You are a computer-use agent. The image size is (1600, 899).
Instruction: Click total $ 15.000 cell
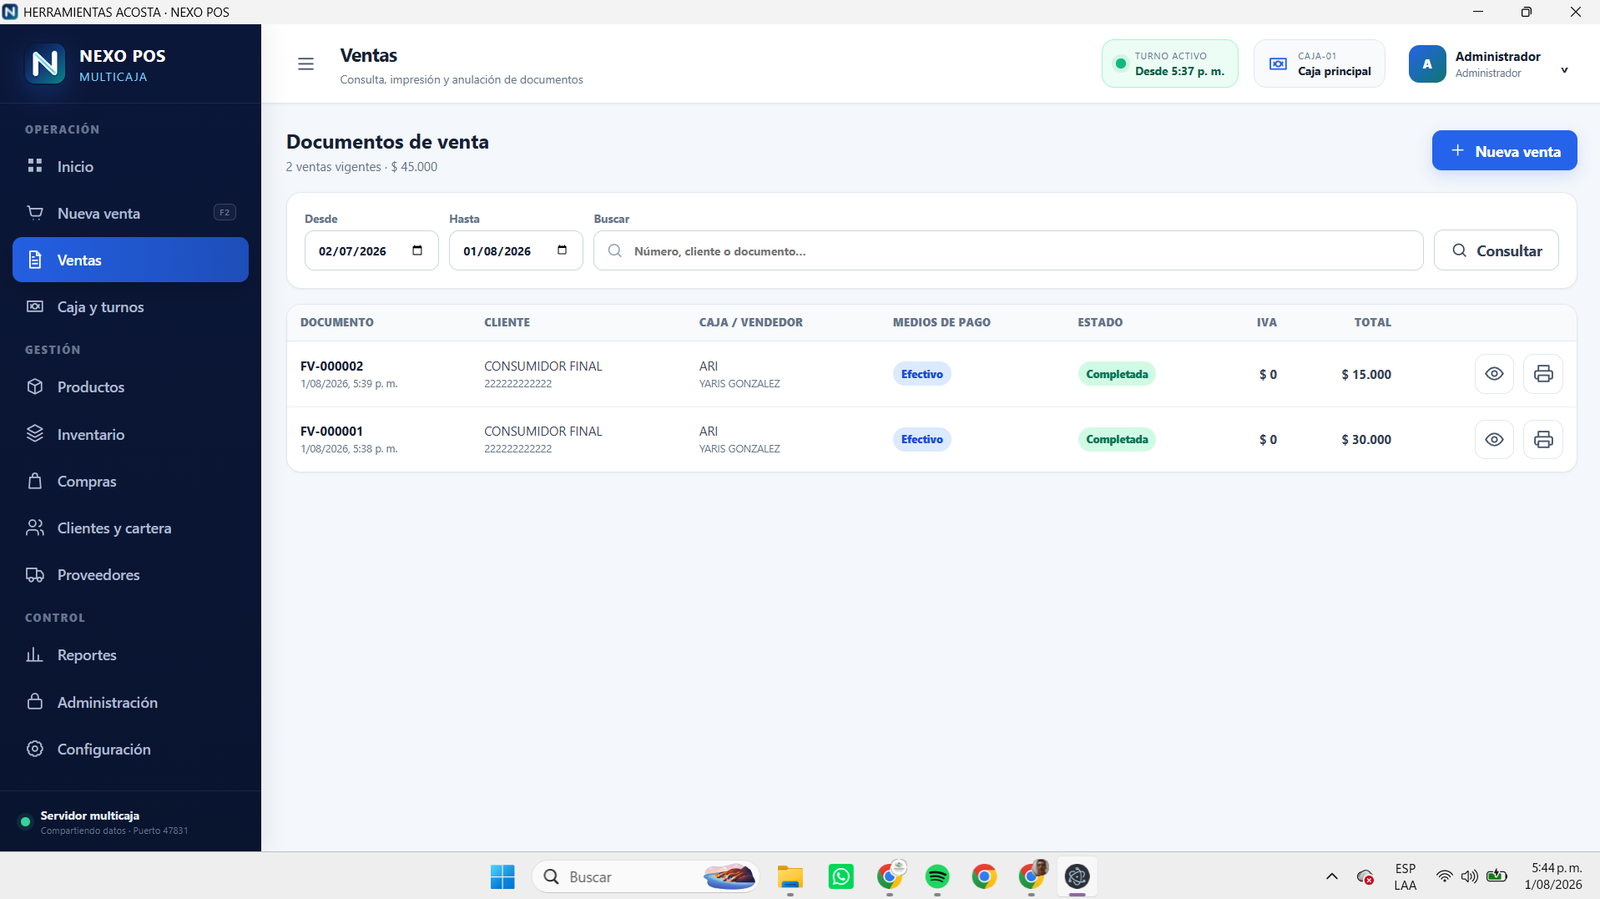click(1366, 374)
